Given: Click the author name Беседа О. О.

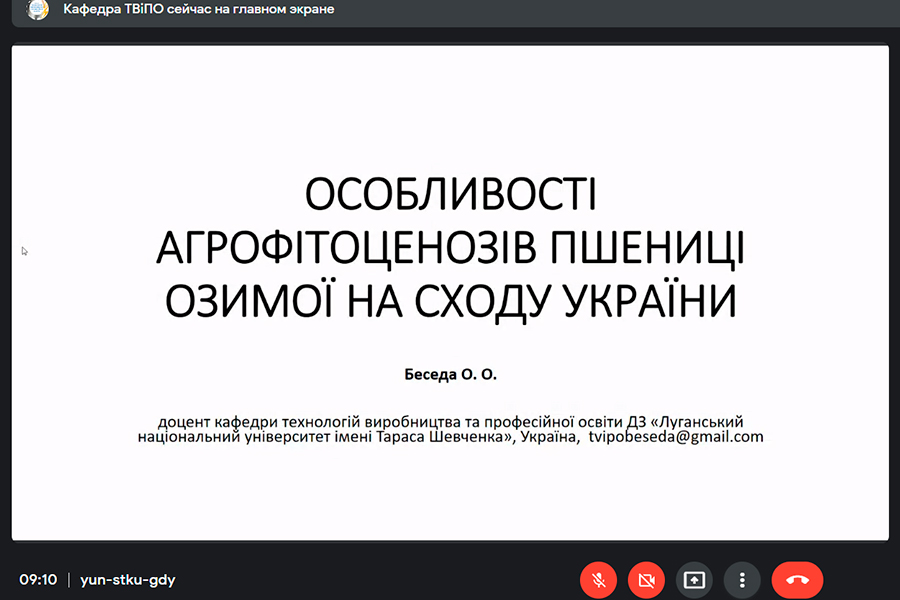Looking at the screenshot, I should tap(449, 375).
